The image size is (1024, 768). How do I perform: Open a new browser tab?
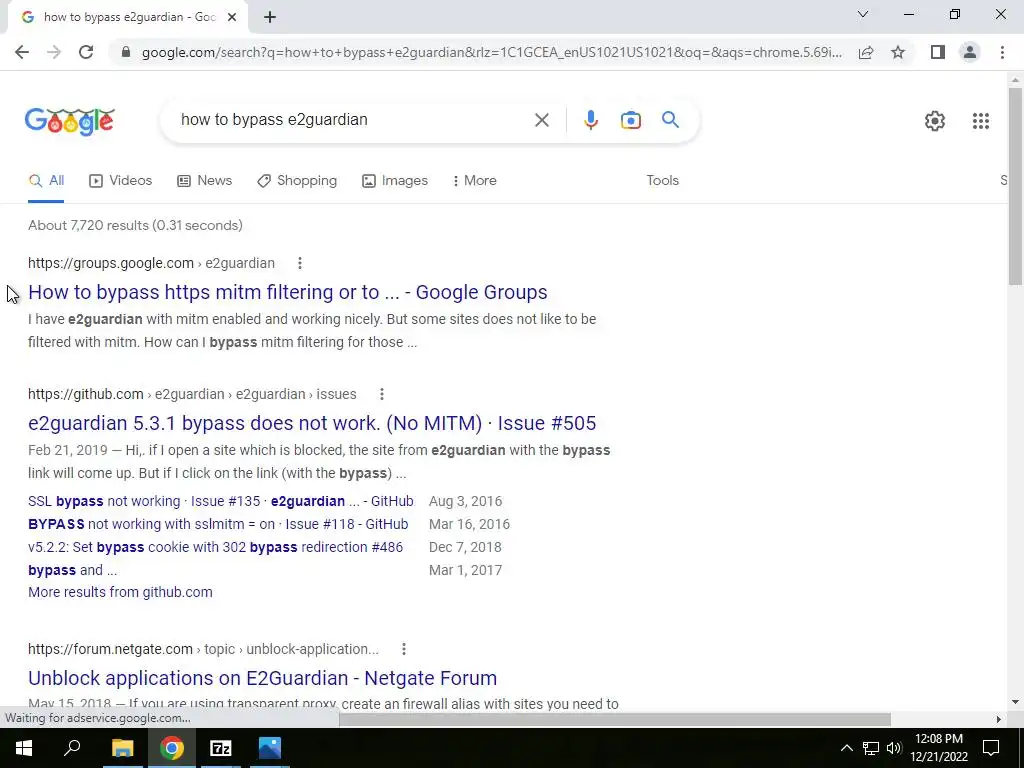pos(270,18)
